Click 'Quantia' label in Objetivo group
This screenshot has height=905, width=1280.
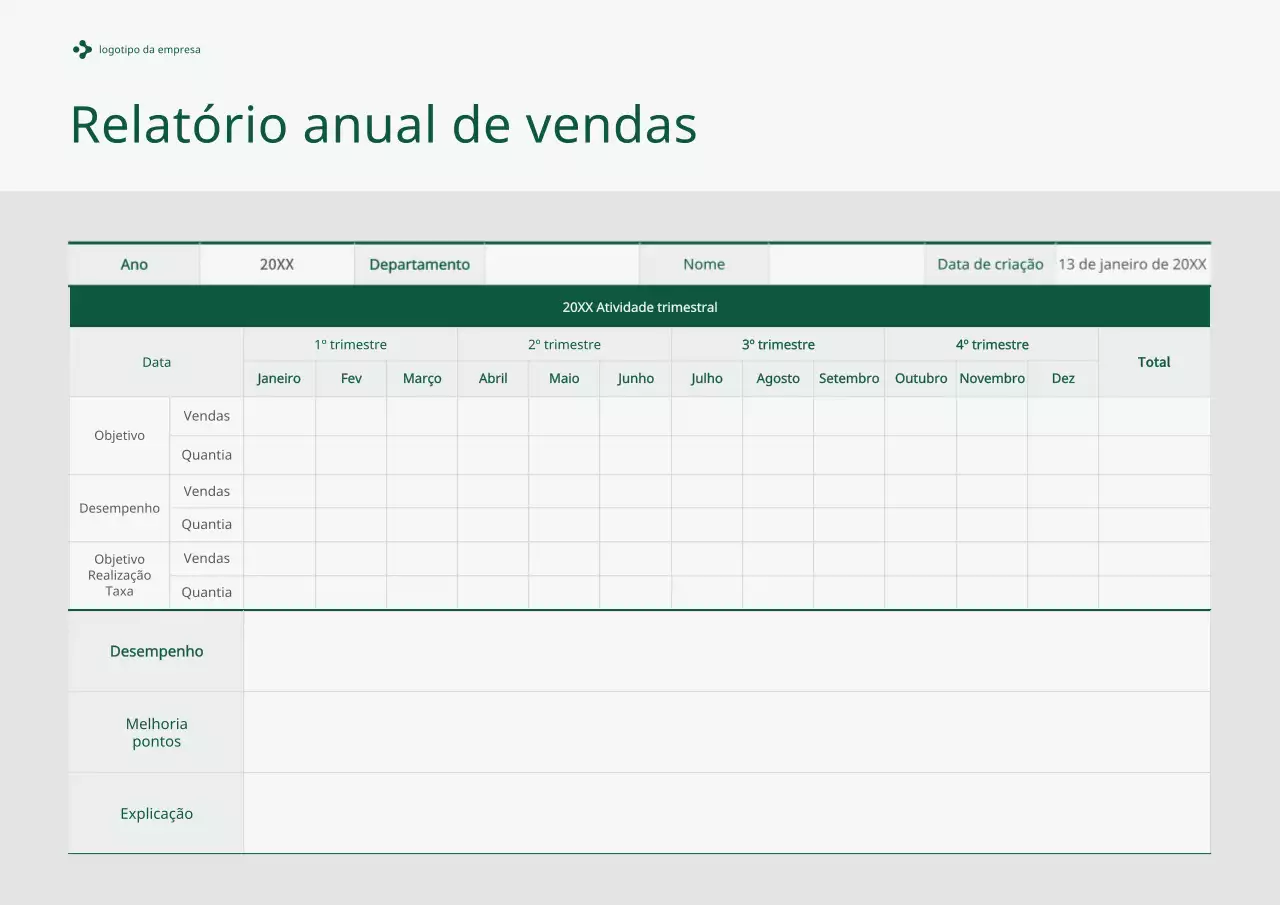tap(207, 455)
